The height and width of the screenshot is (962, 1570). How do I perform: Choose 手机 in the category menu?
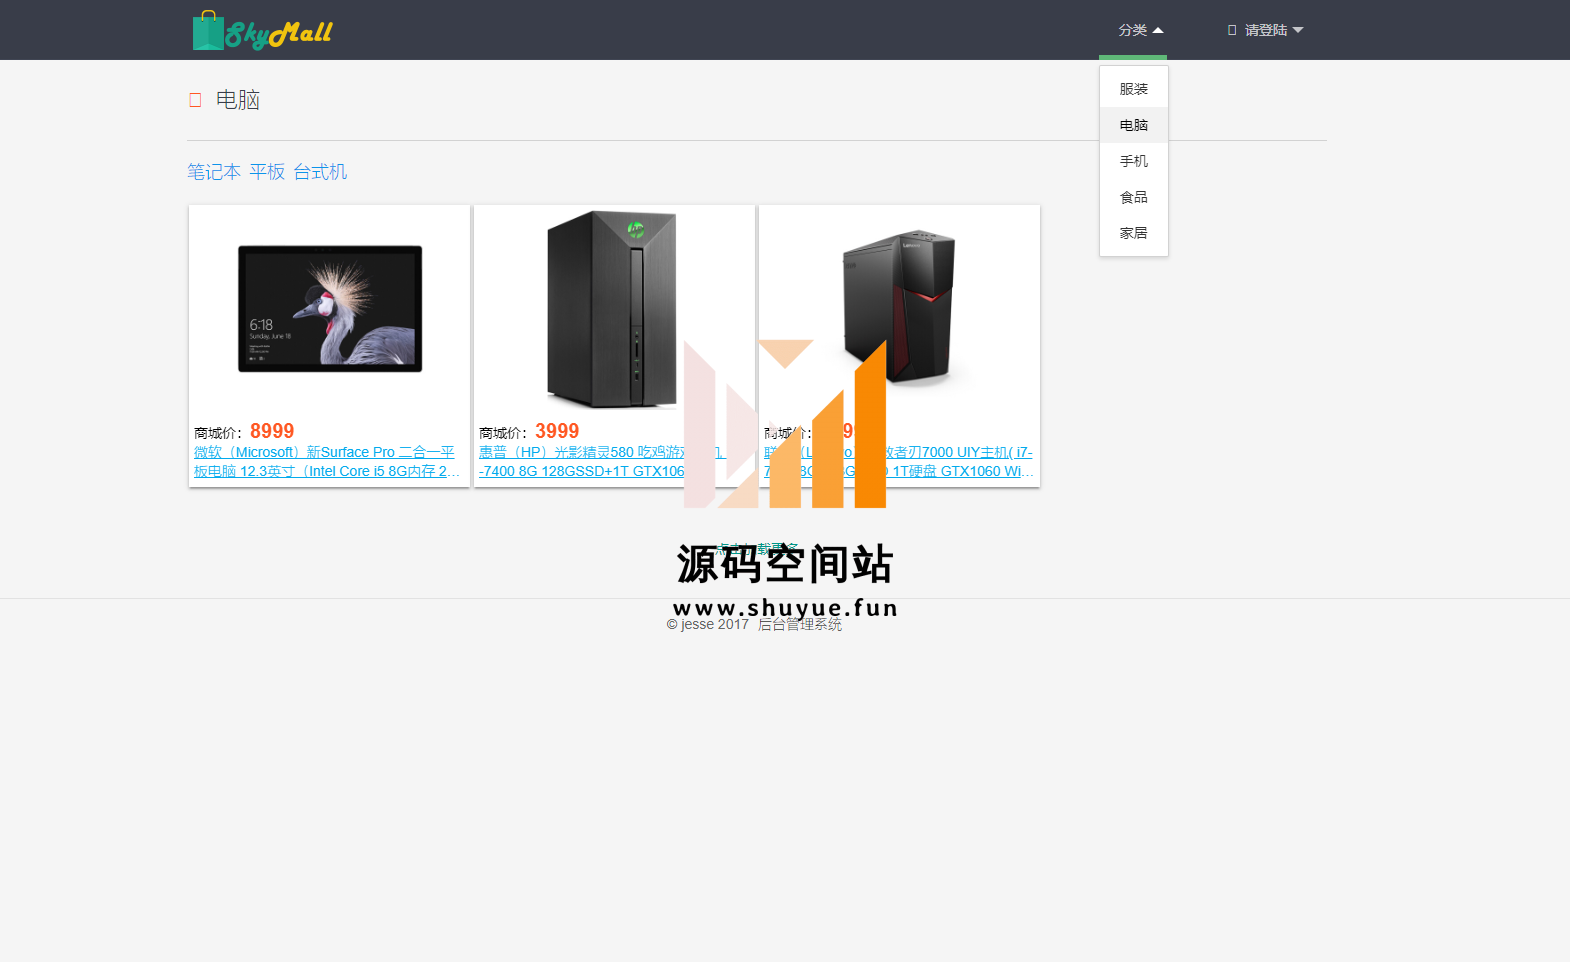(1134, 161)
